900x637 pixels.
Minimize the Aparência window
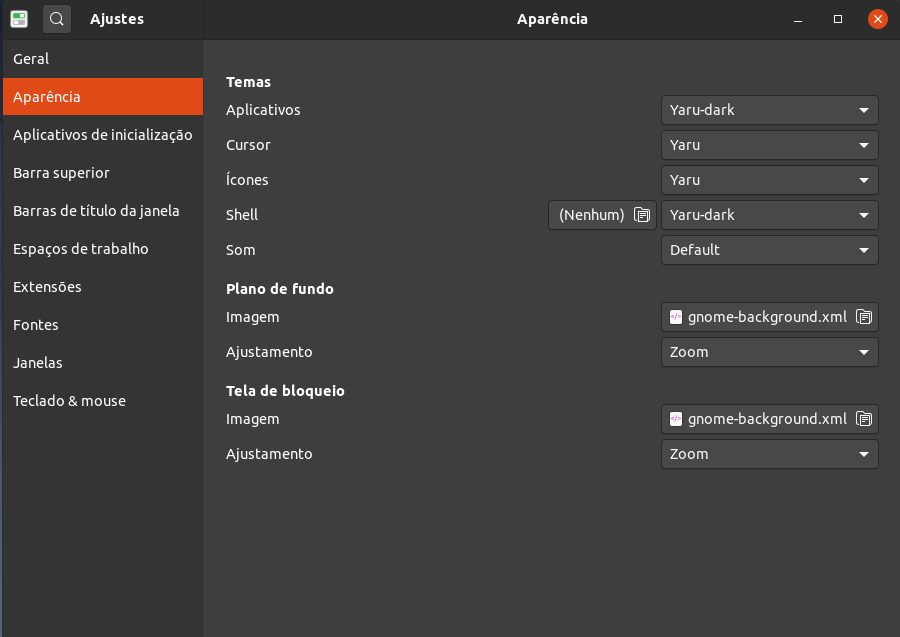(799, 19)
